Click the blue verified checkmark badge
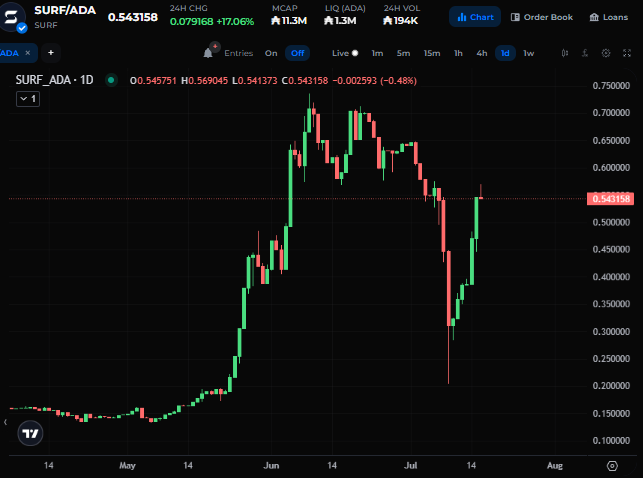The height and width of the screenshot is (478, 643). (x=22, y=28)
